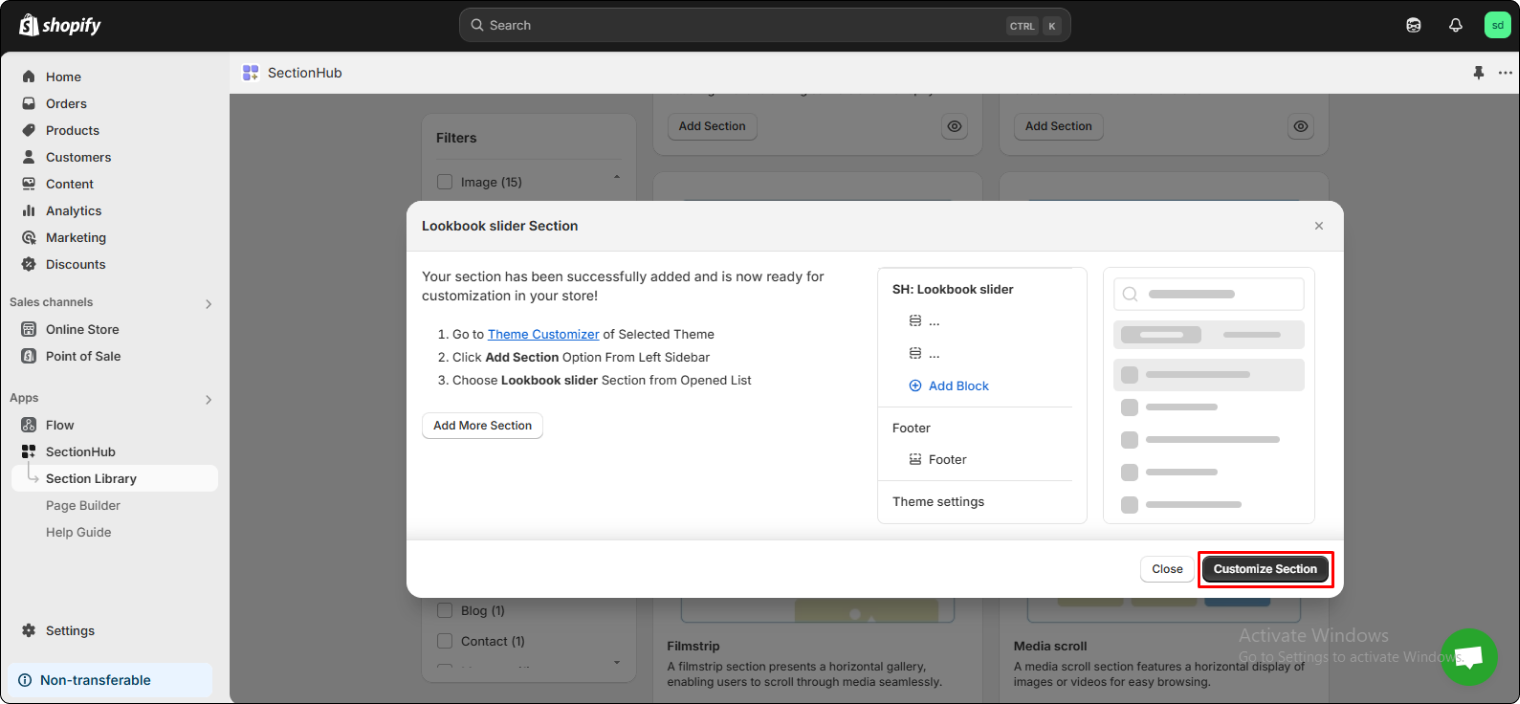Close the Lookbook slider dialog with X
1520x704 pixels.
[1318, 226]
